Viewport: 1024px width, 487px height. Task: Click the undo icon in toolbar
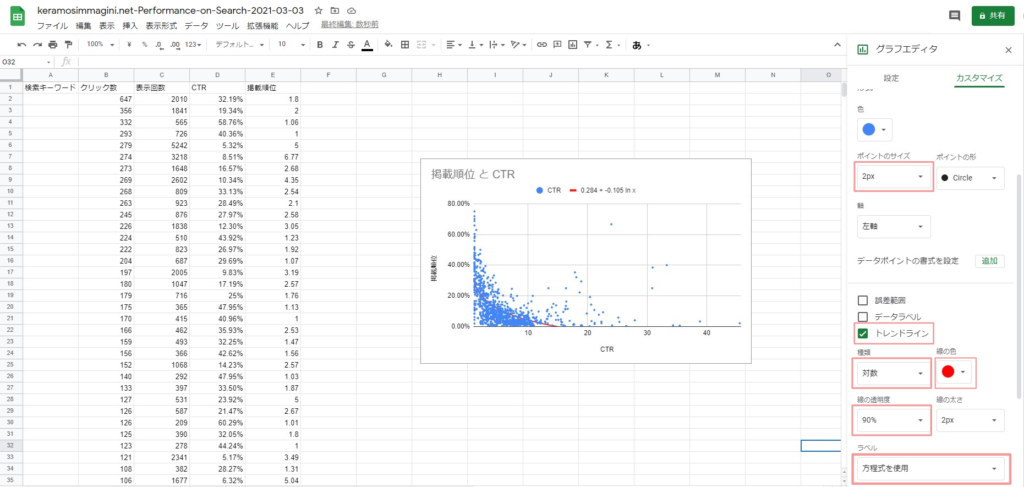[x=24, y=44]
